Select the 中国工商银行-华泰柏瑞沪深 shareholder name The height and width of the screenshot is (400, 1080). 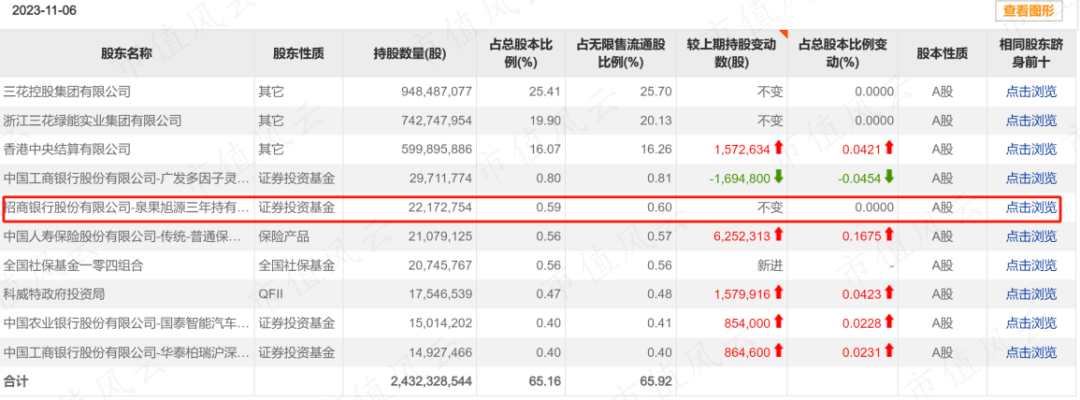[127, 352]
